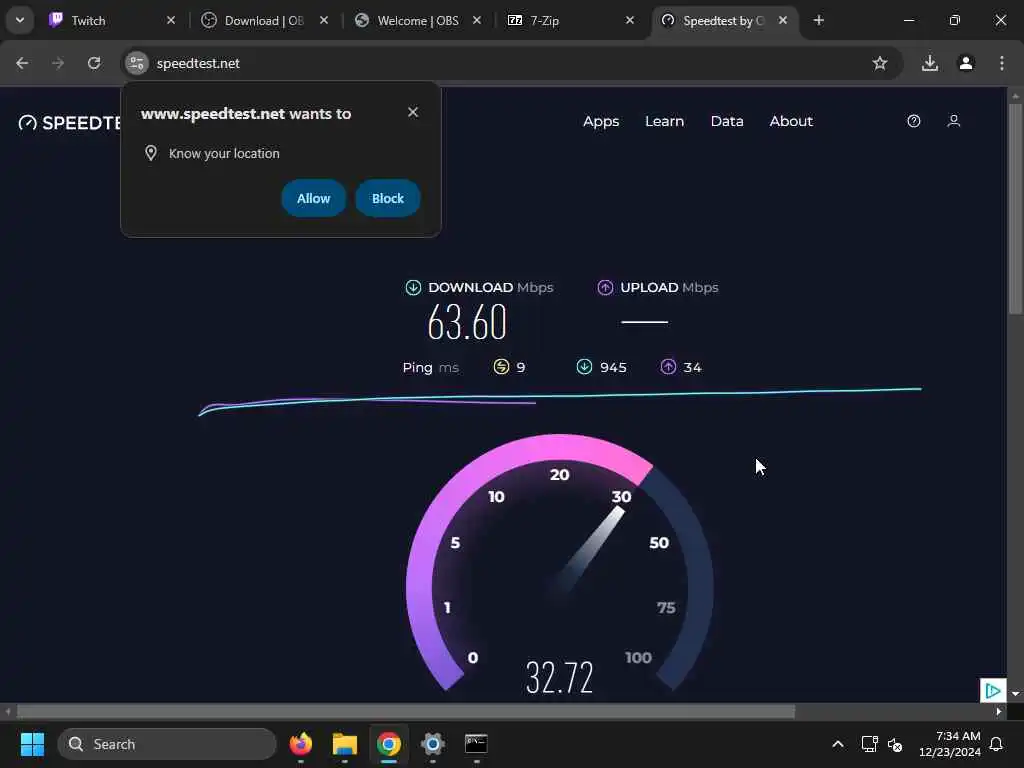Viewport: 1024px width, 768px height.
Task: Close the Twitch tab
Action: pos(171,20)
